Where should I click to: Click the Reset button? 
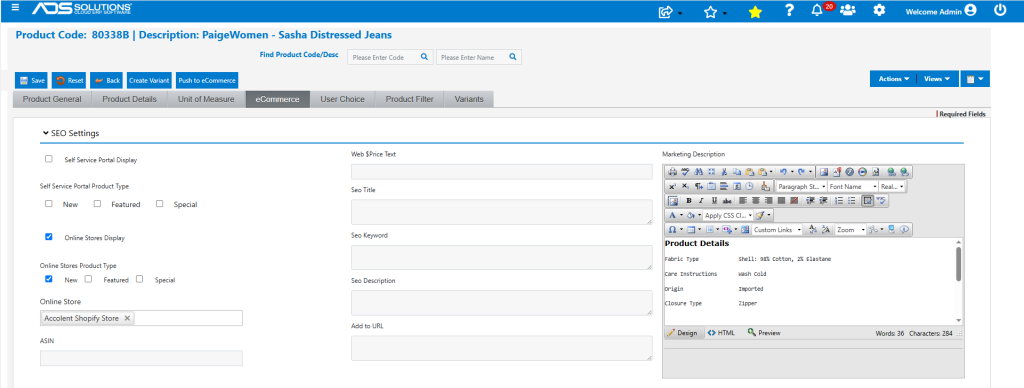pos(69,80)
